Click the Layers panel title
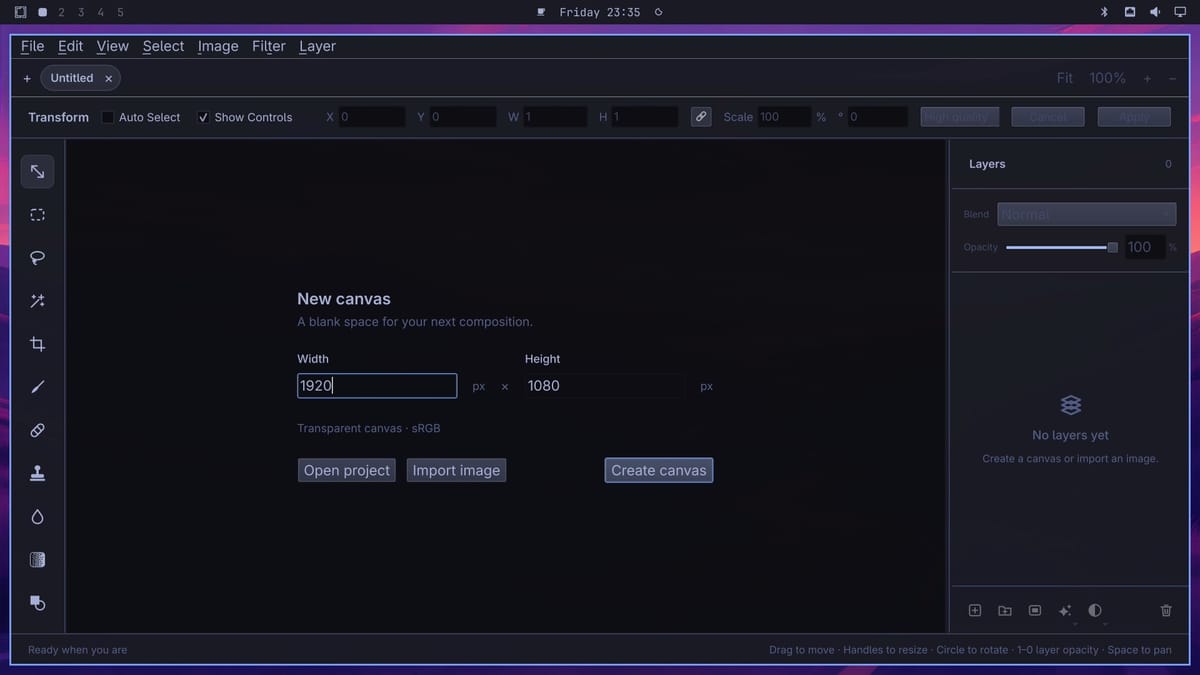Screen dimensions: 1200x675 point(987,164)
